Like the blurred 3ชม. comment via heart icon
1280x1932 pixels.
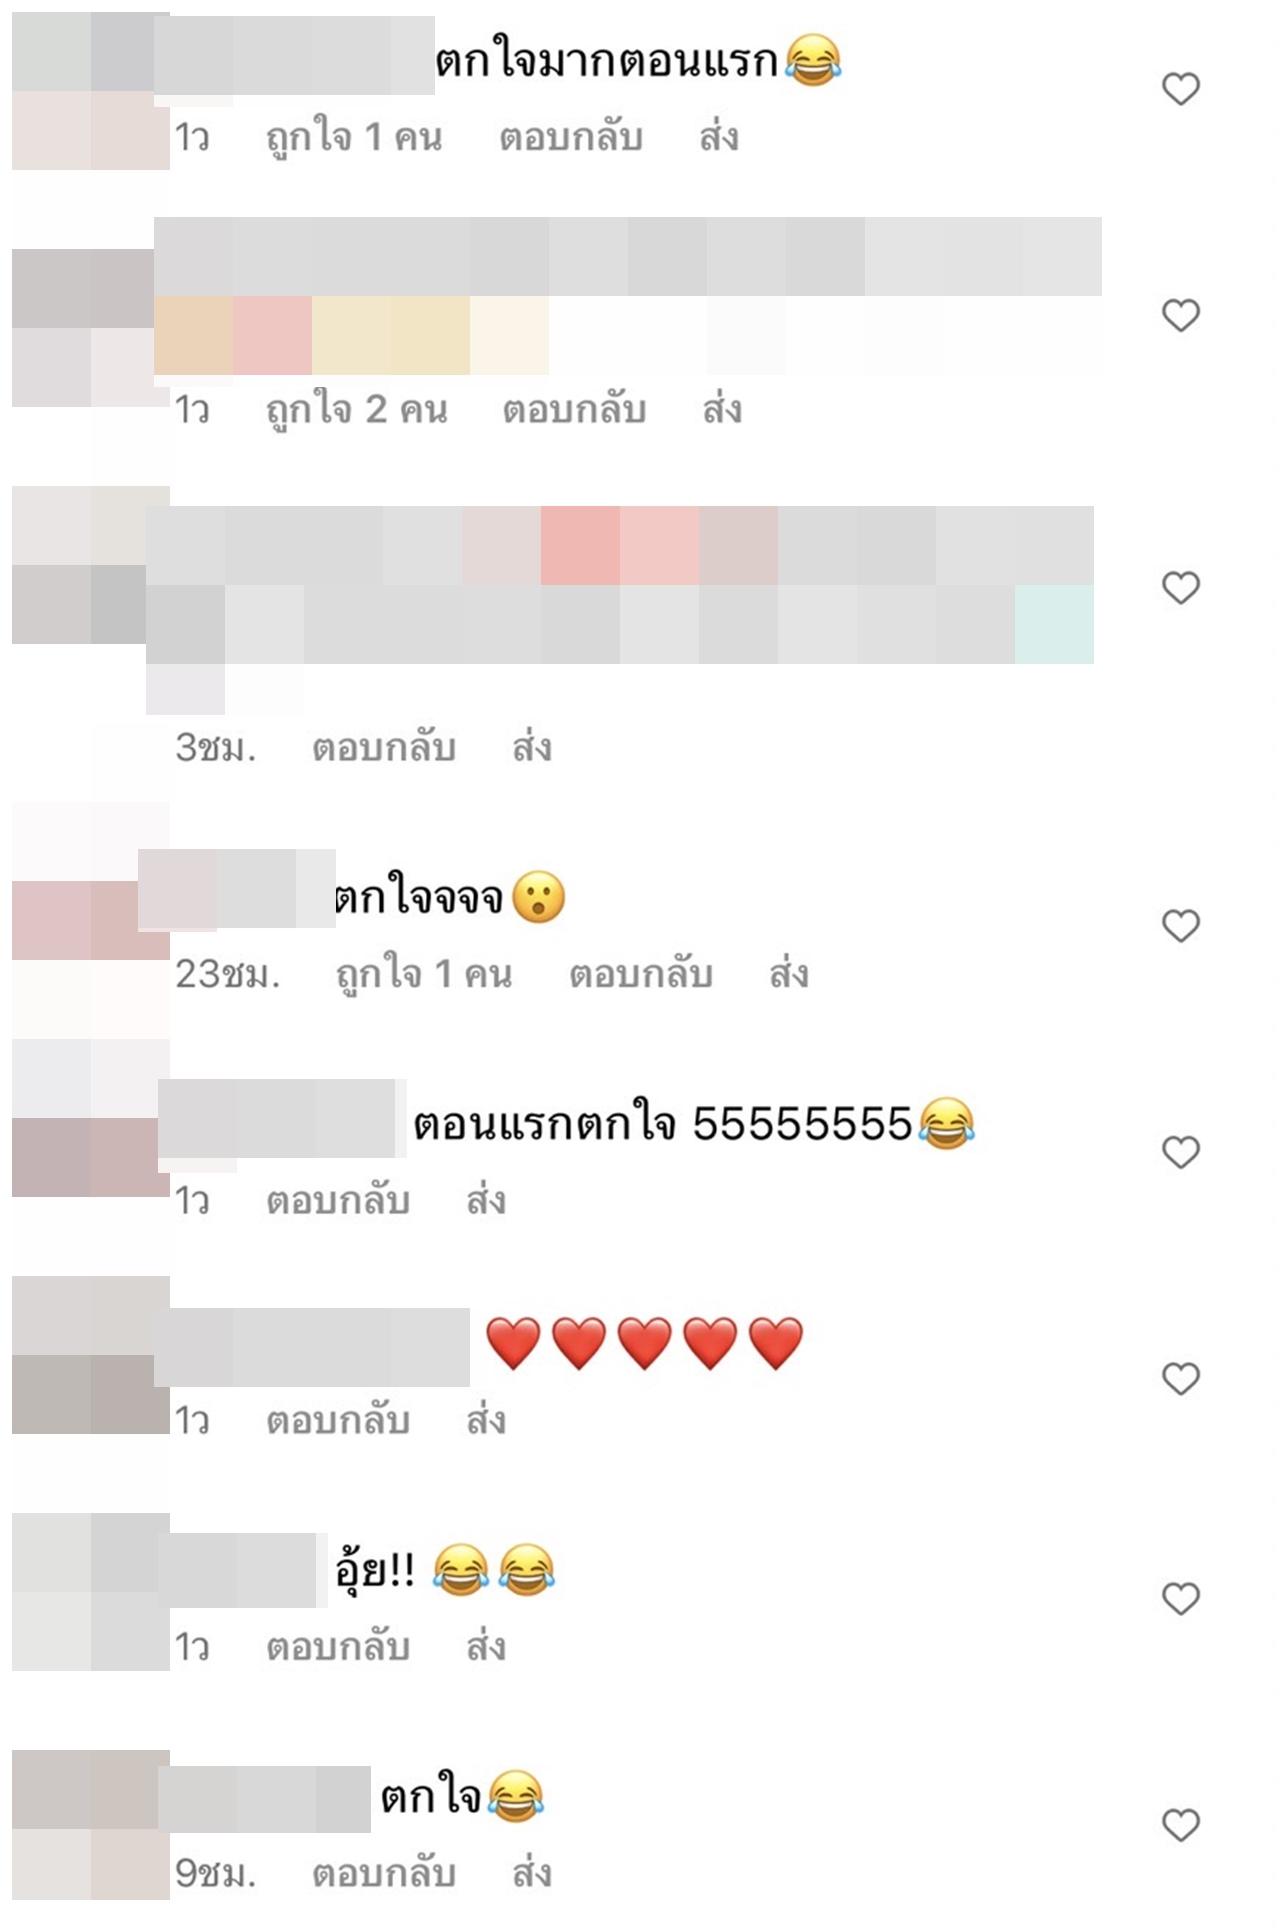tap(1180, 587)
